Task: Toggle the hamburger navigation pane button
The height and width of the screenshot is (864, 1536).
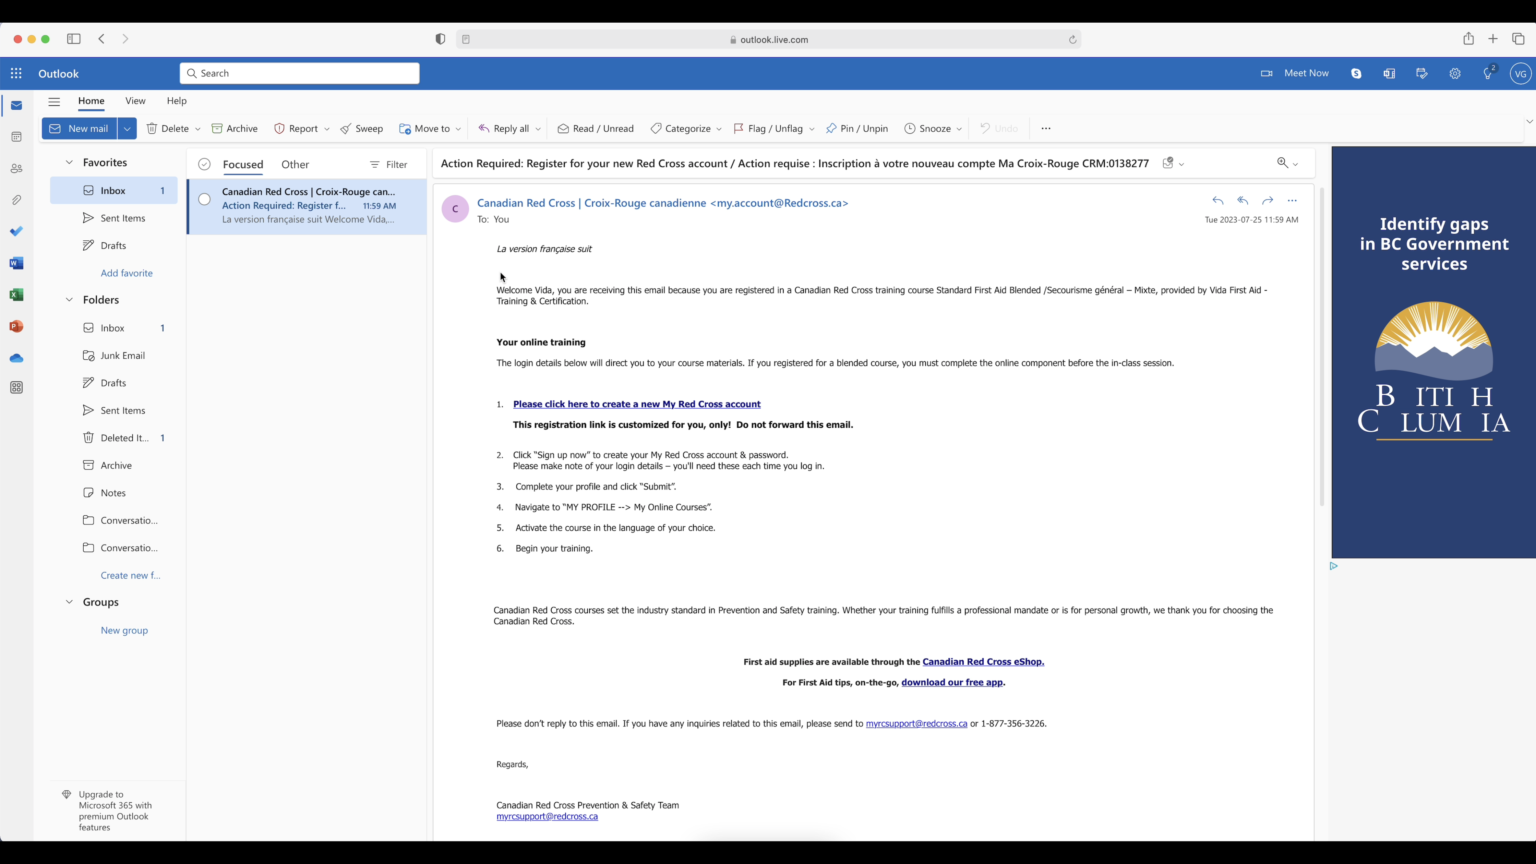Action: pyautogui.click(x=54, y=101)
